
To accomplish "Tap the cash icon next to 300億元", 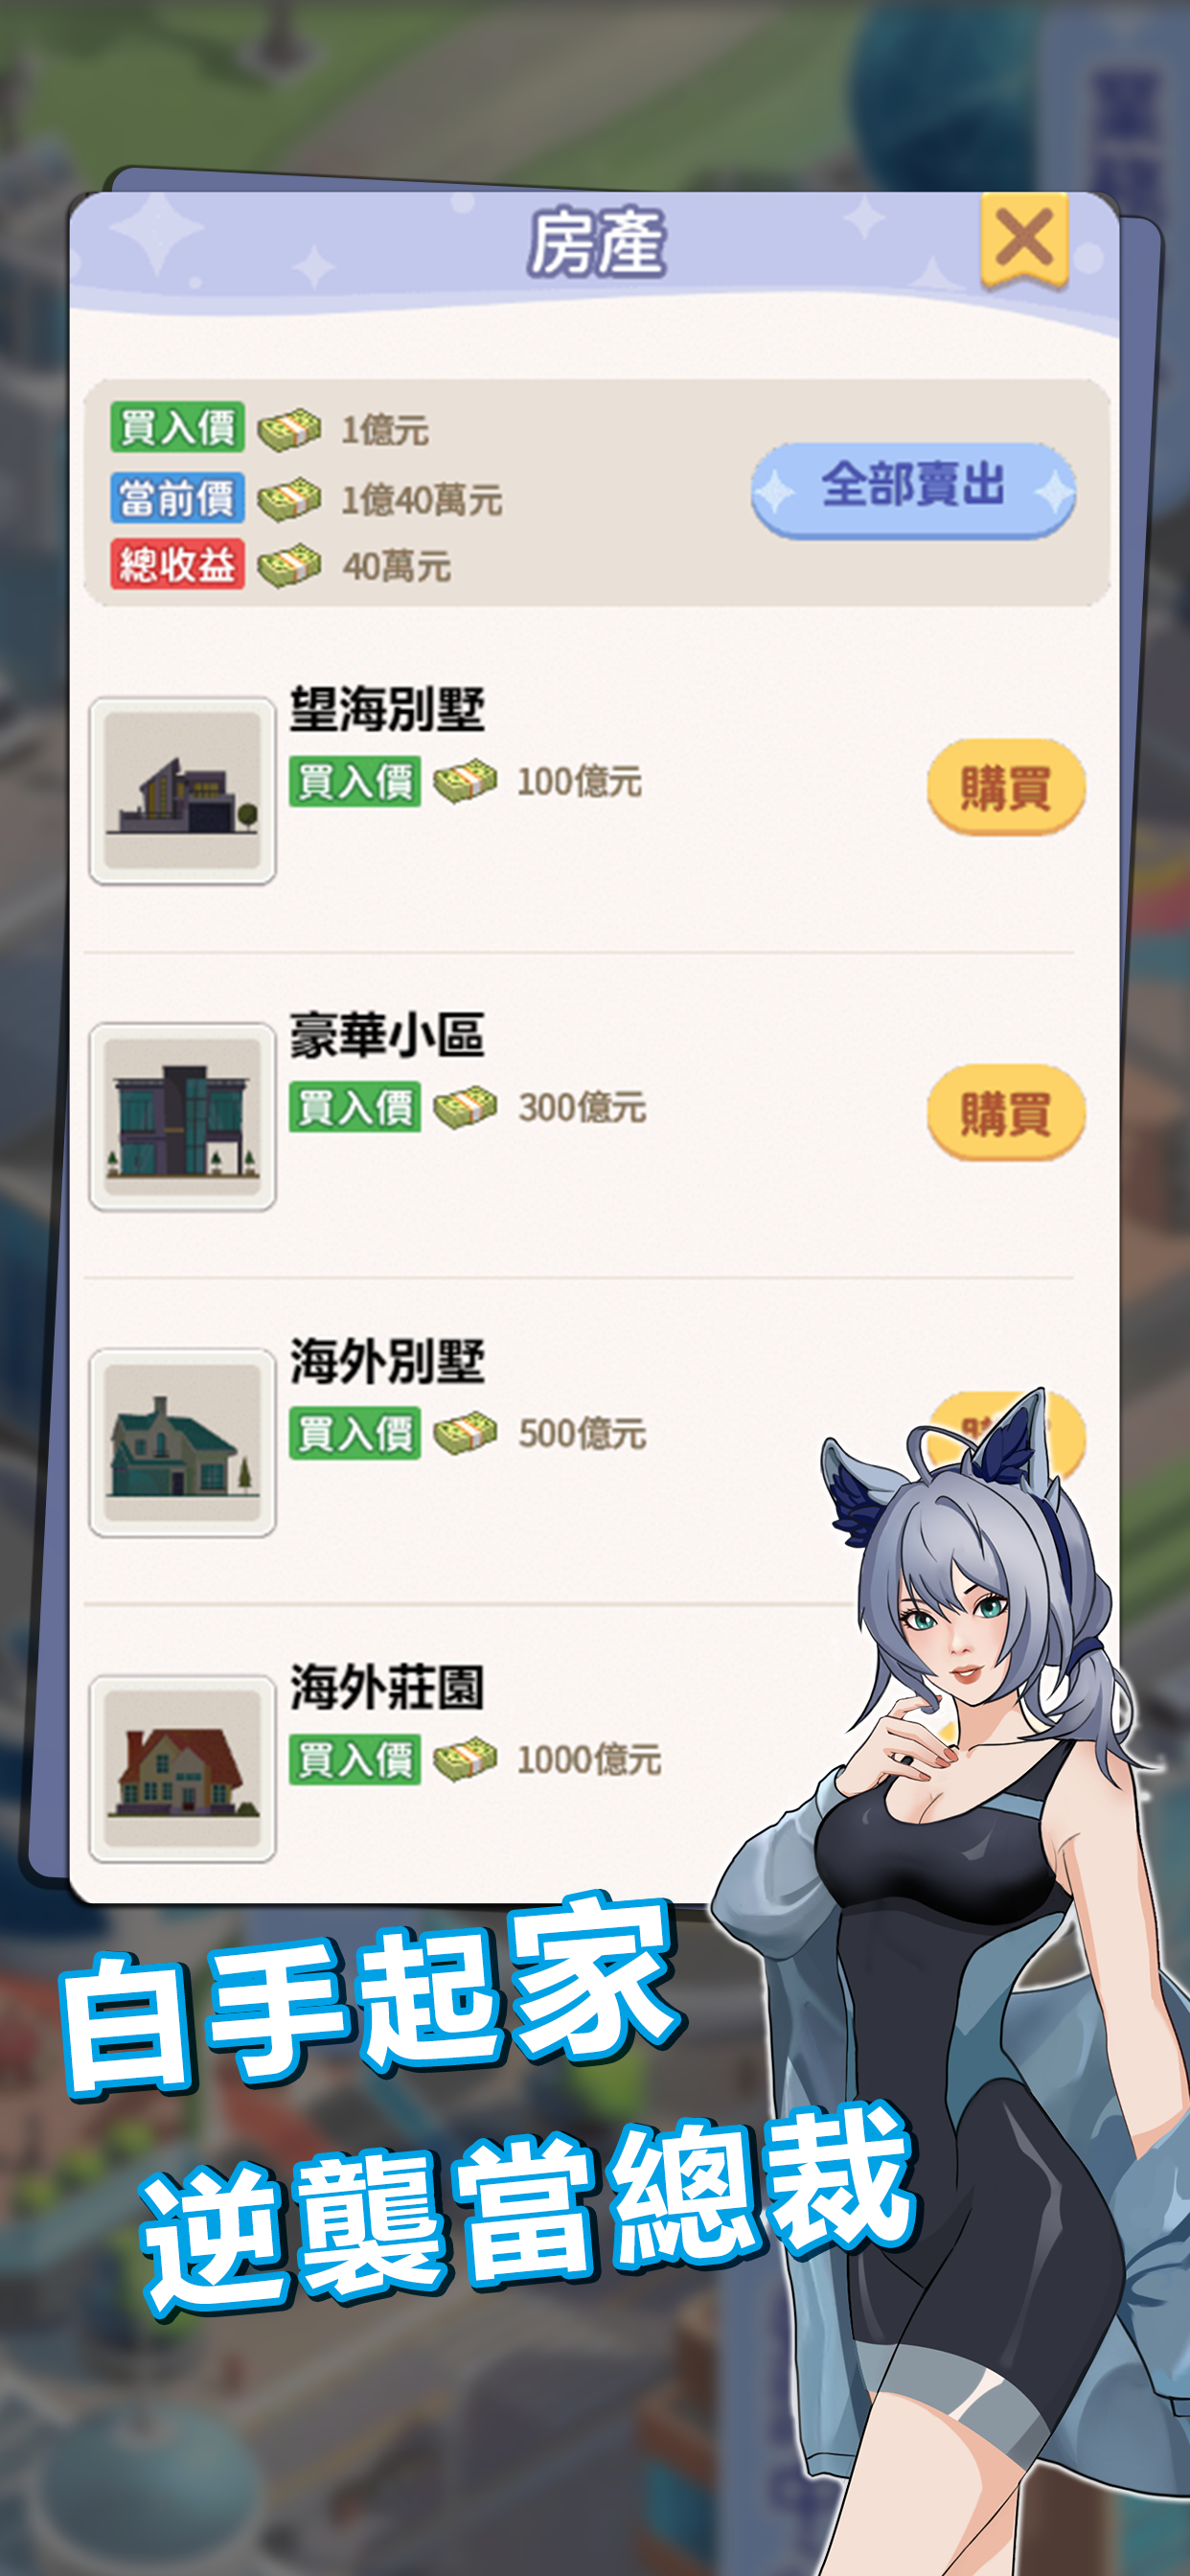I will (465, 1107).
